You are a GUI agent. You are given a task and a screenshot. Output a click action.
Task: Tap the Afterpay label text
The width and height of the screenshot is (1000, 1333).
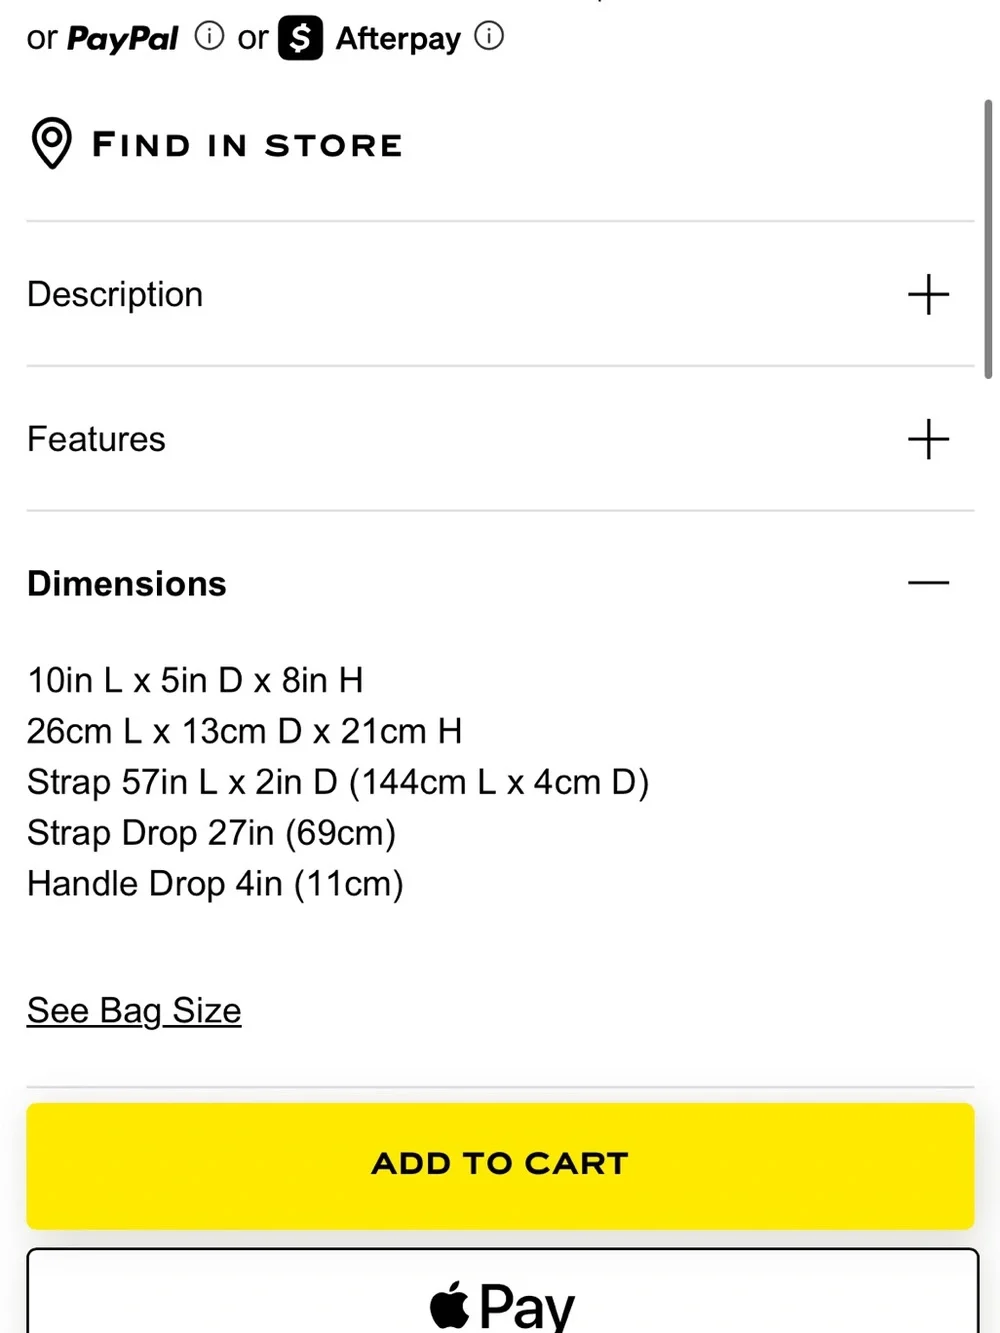point(398,39)
